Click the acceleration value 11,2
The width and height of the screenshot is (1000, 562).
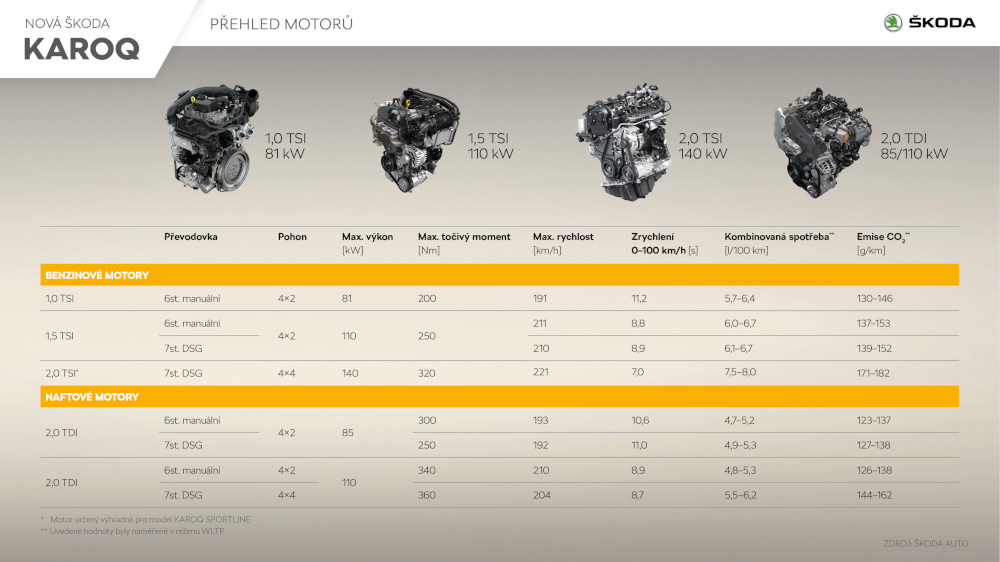click(x=639, y=299)
